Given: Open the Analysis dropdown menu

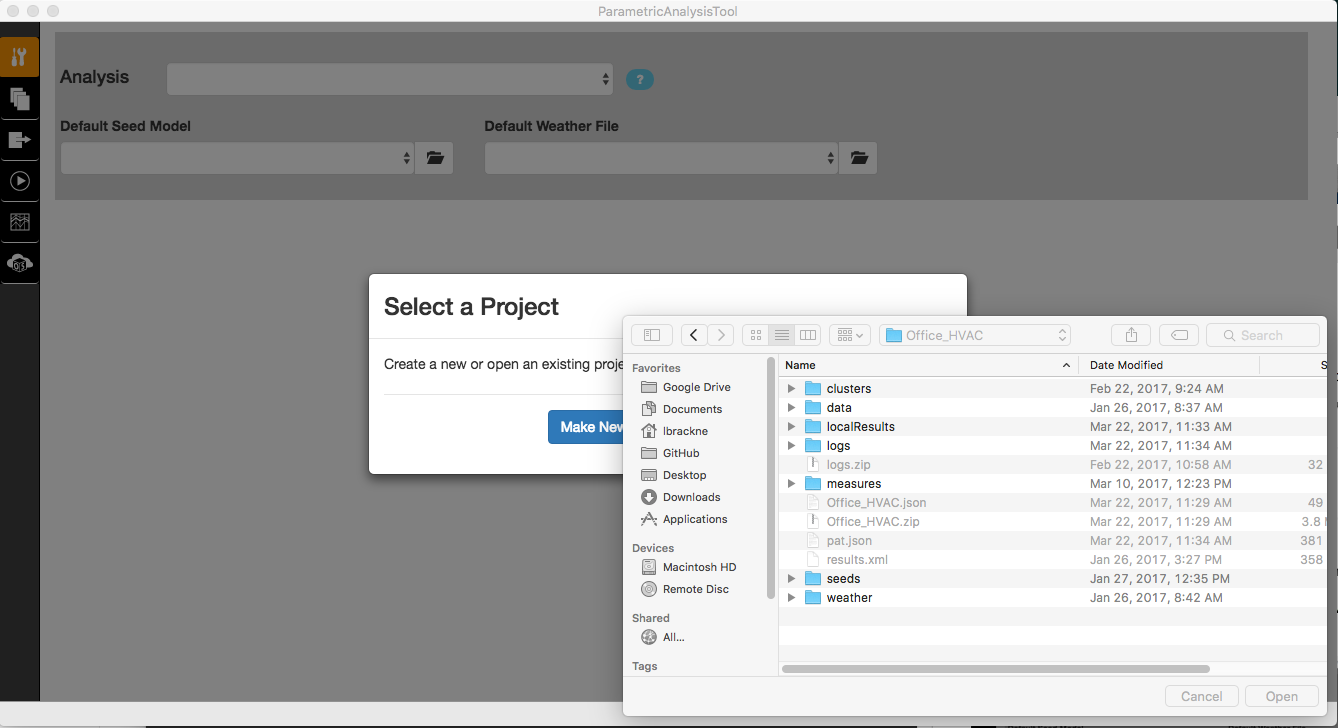Looking at the screenshot, I should [x=389, y=78].
